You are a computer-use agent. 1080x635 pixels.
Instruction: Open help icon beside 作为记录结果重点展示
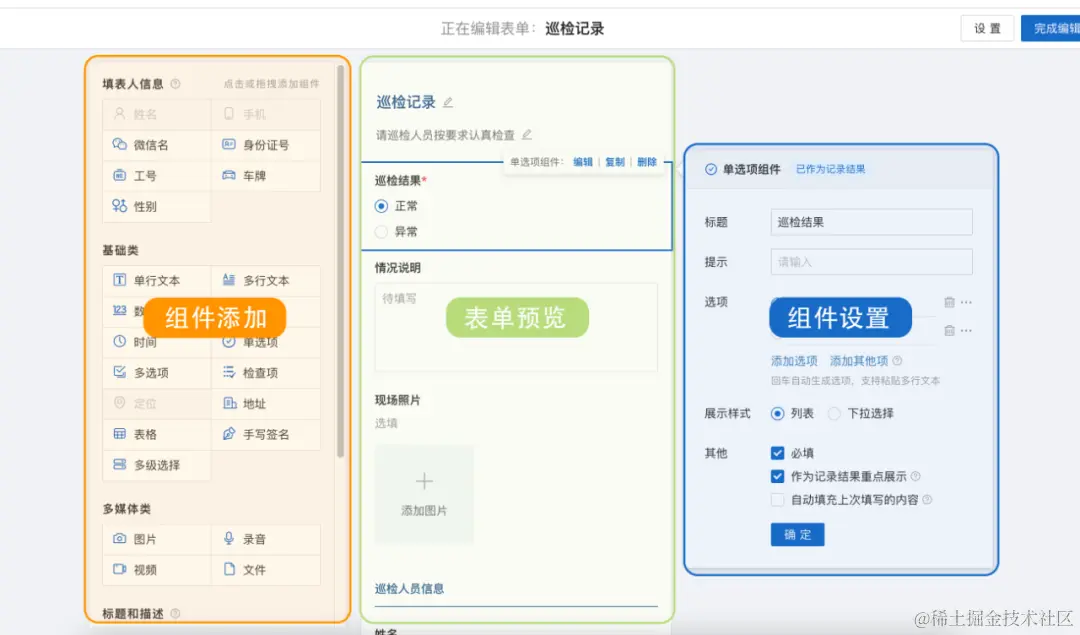[915, 476]
